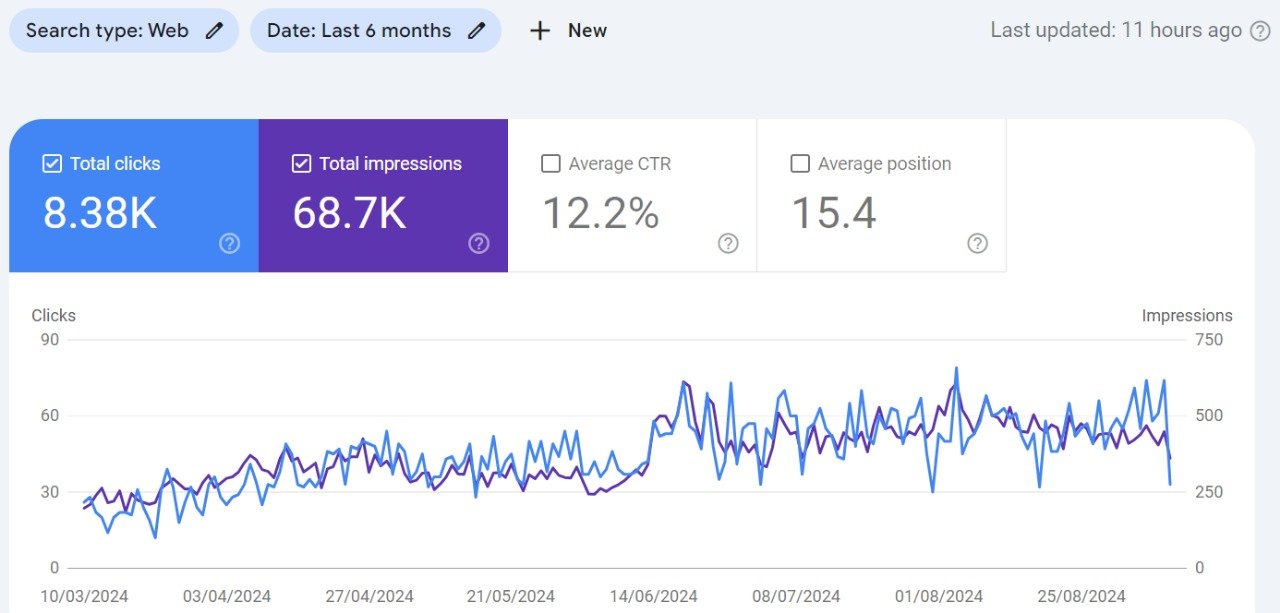Click the plus icon to add filter
The width and height of the screenshot is (1280, 613).
click(540, 31)
